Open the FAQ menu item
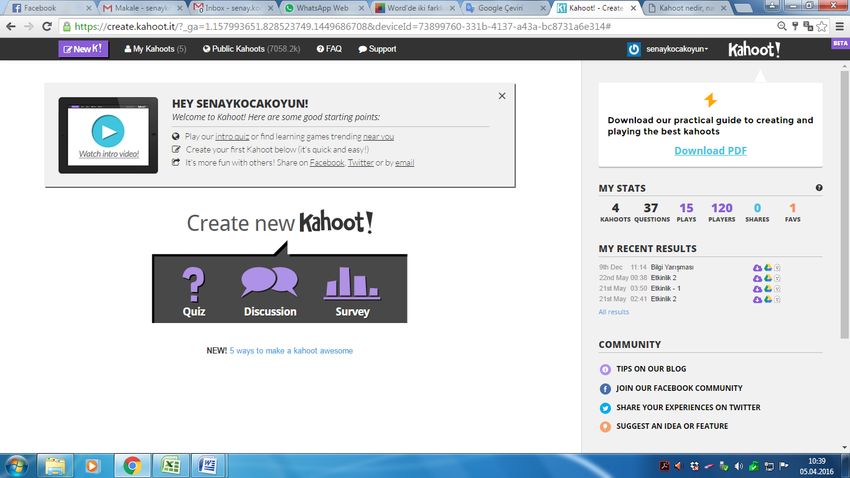 pos(329,49)
